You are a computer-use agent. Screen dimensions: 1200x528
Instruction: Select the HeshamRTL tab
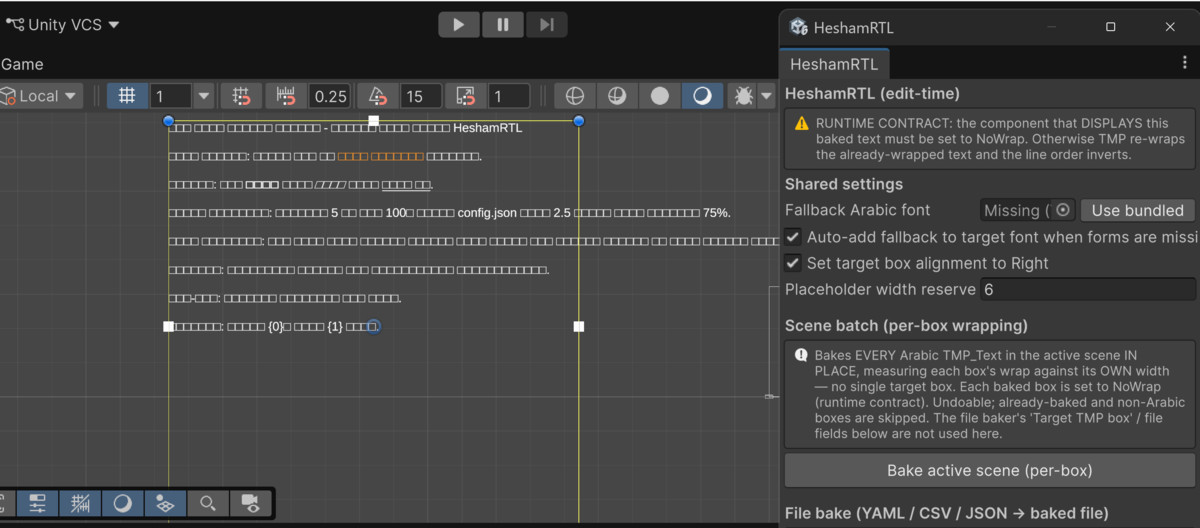pyautogui.click(x=834, y=64)
